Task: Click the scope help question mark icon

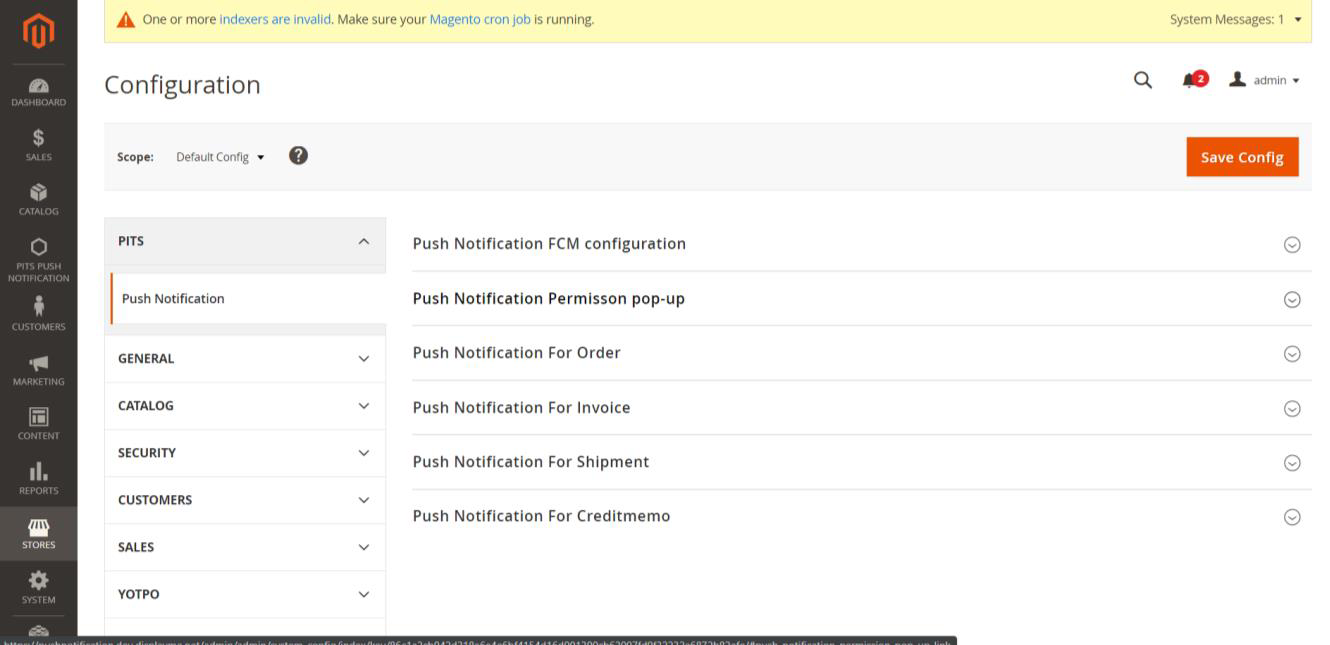Action: coord(298,156)
